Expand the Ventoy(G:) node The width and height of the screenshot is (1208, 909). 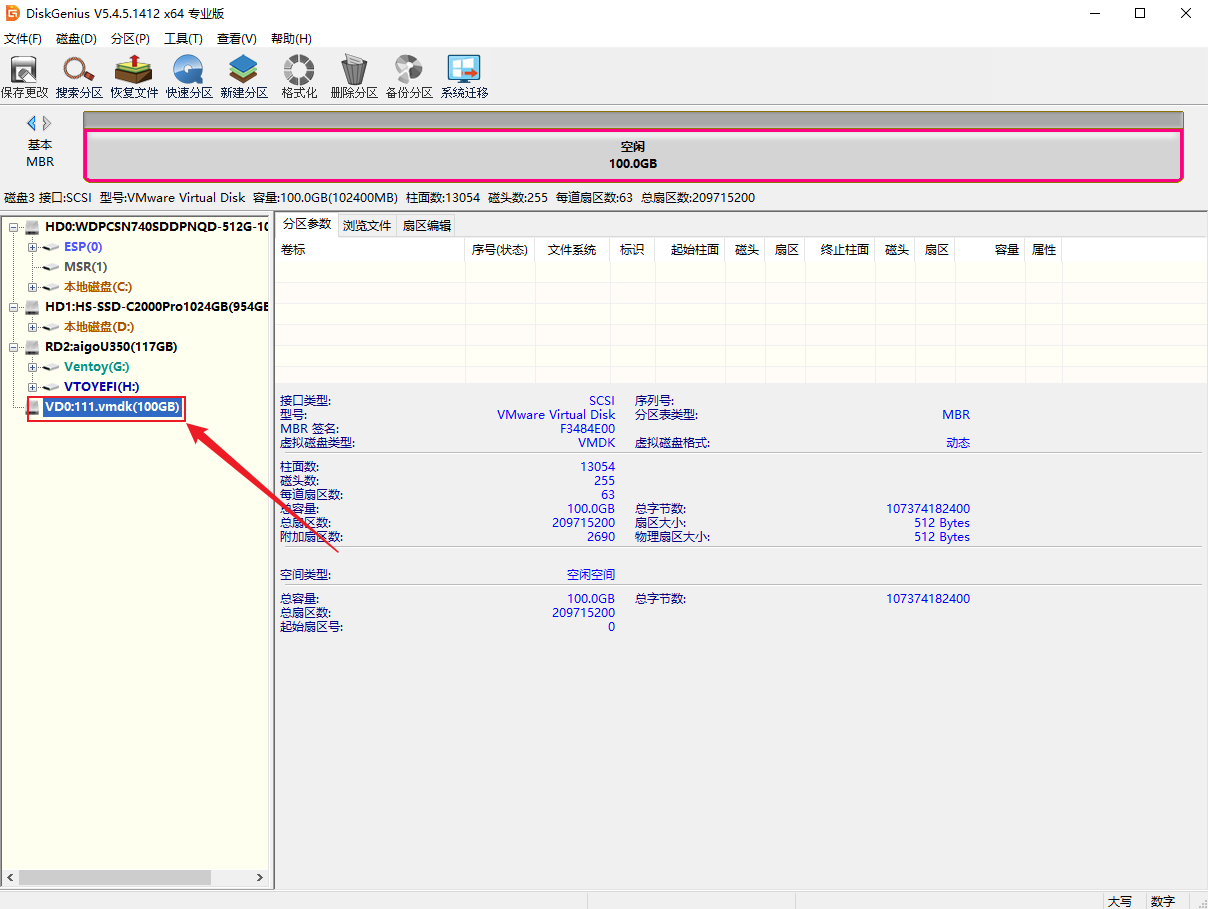point(33,367)
